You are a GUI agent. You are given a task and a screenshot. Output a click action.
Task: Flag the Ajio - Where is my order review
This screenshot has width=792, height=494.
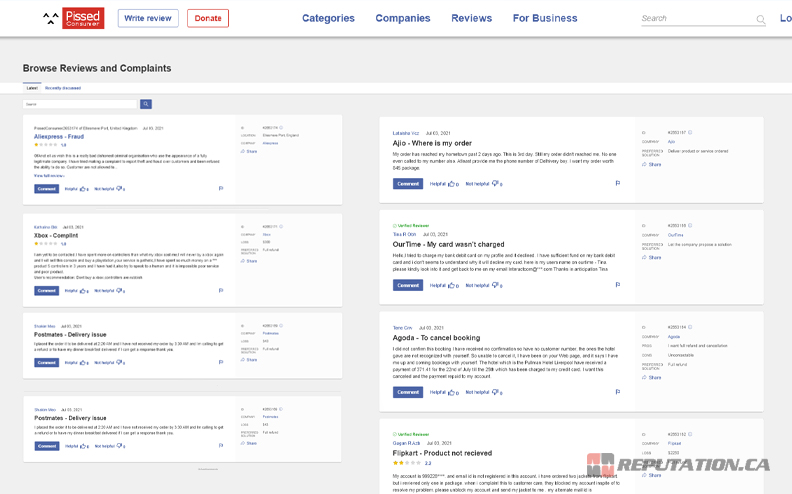pos(618,183)
